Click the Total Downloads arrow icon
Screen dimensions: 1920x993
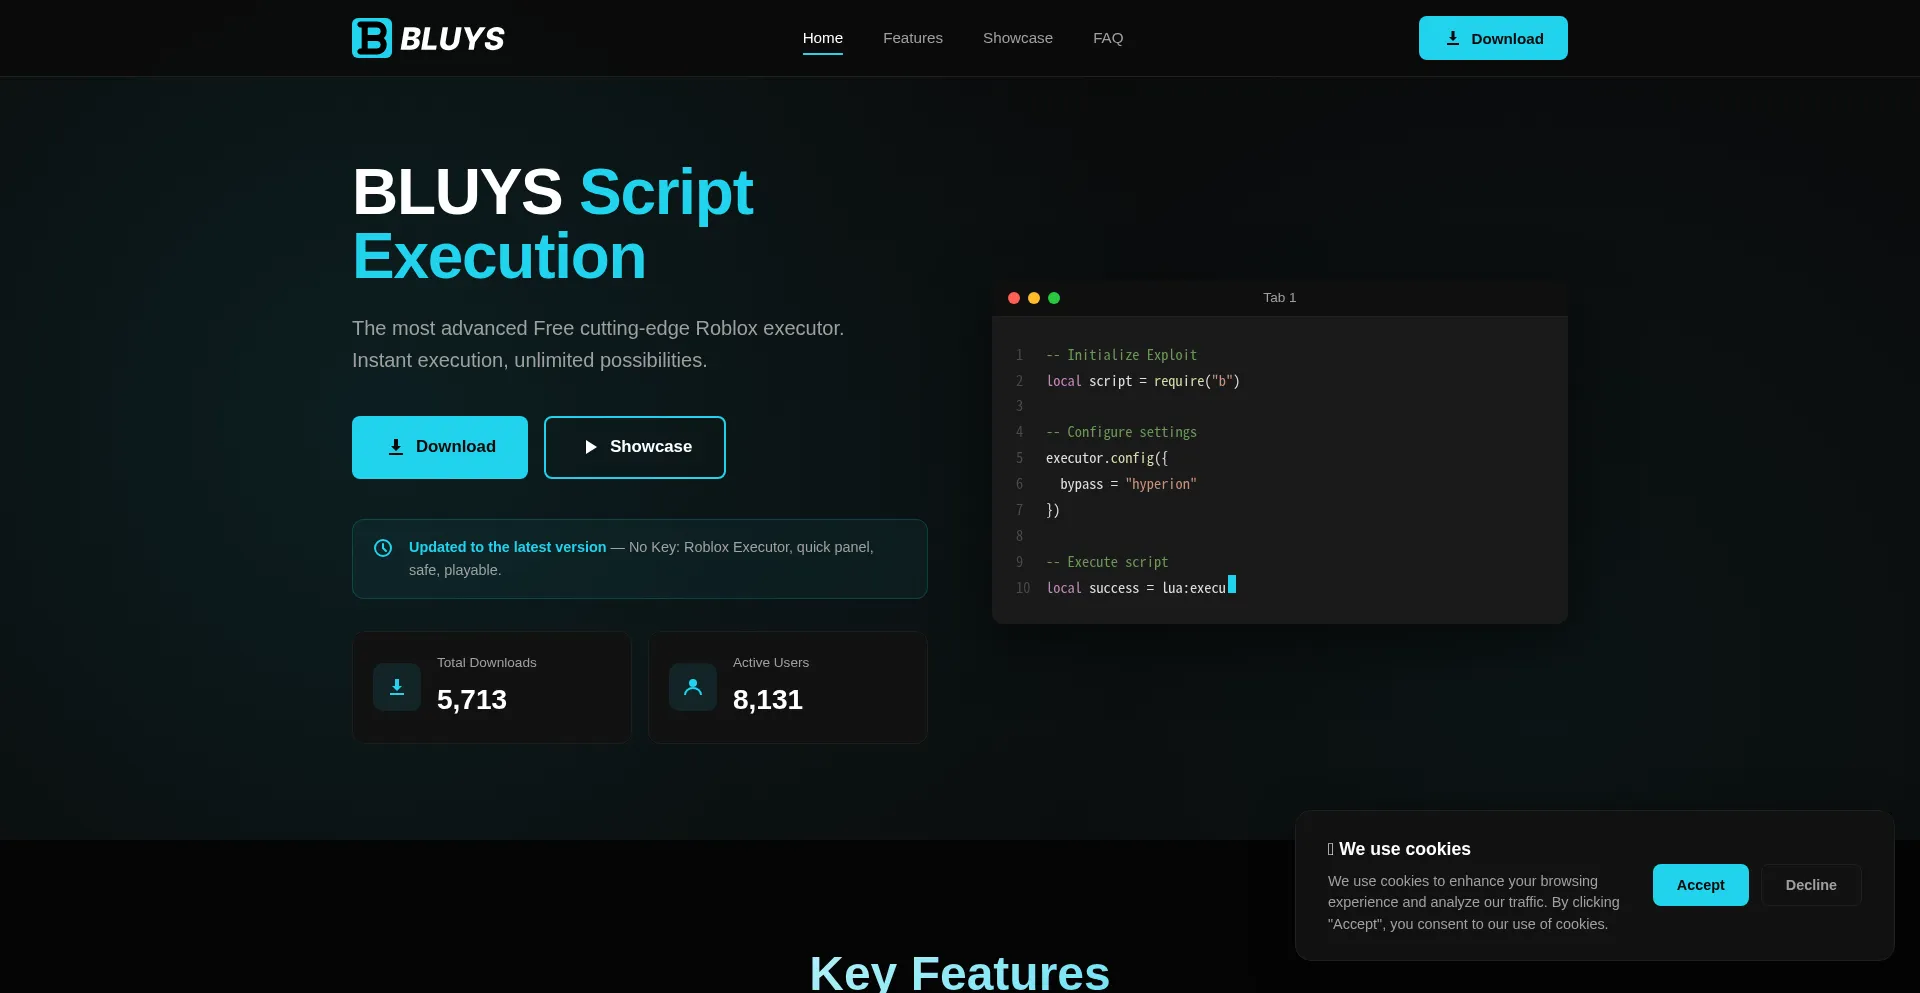[397, 687]
